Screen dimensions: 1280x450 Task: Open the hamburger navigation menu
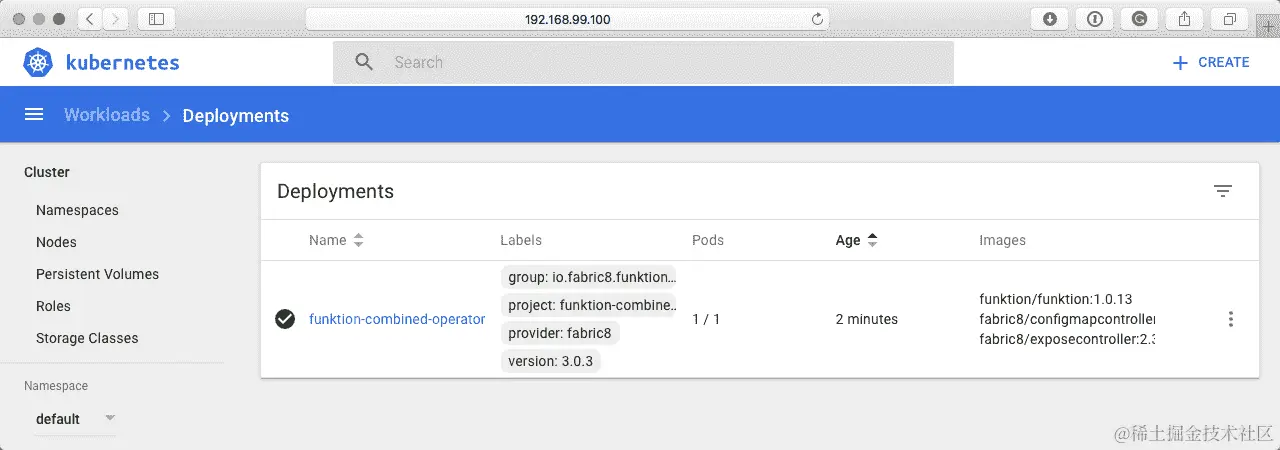click(34, 115)
